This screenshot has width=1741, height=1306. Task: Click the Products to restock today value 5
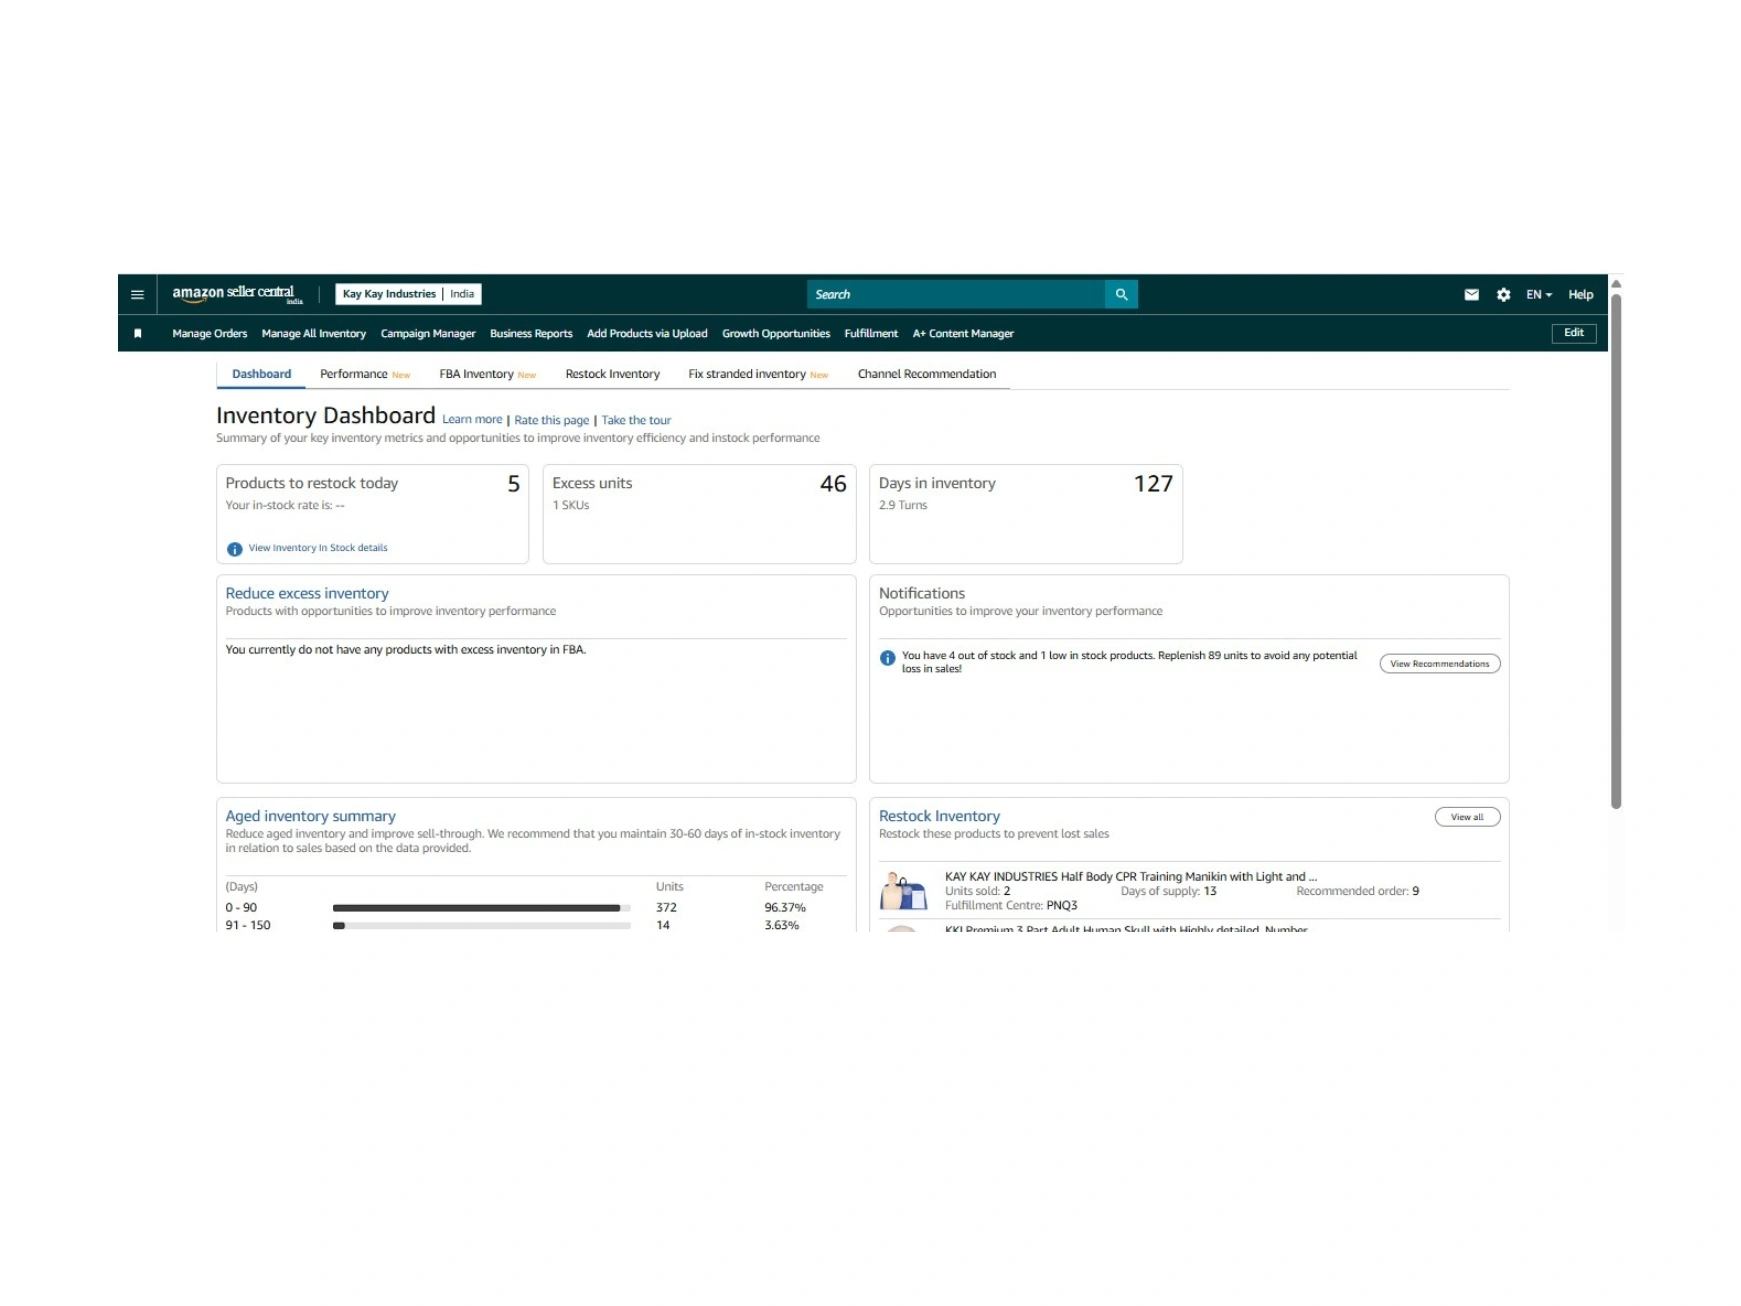(513, 484)
